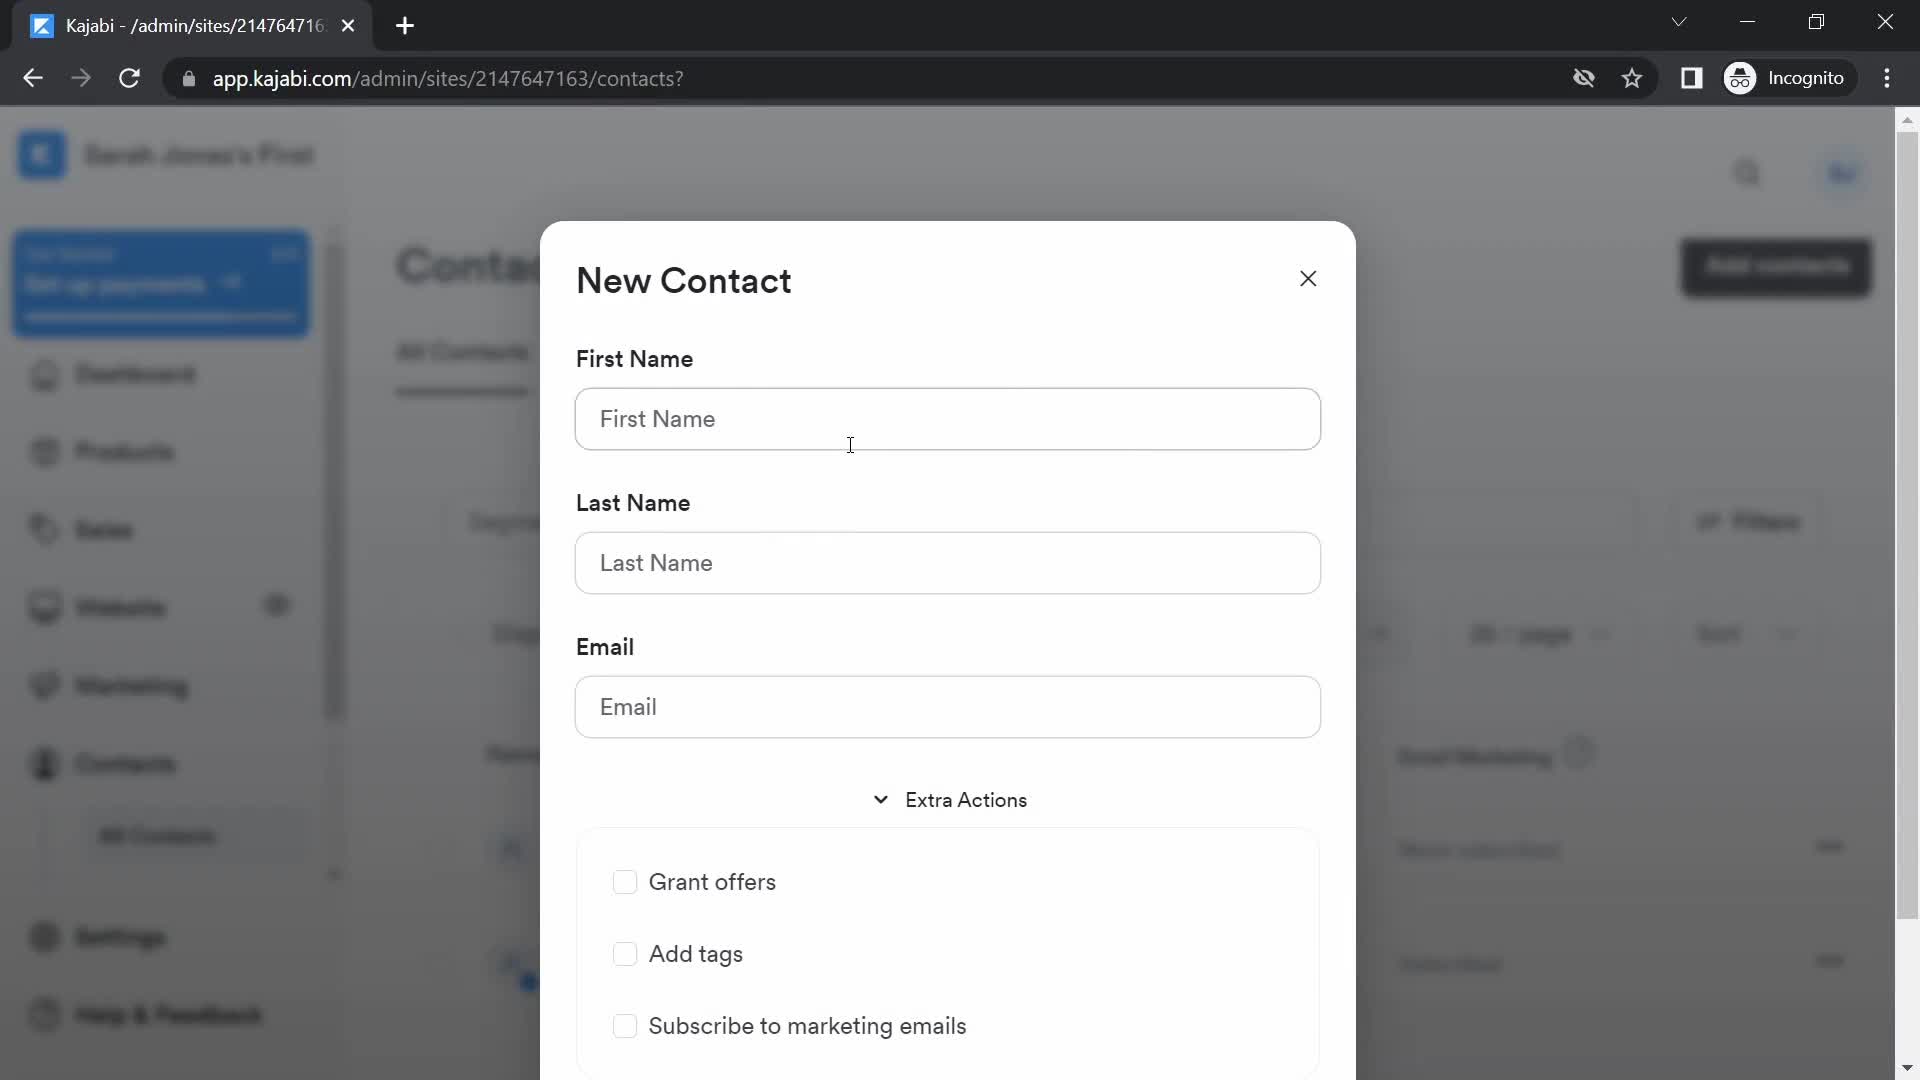
Task: Click the third-party cookies blocked eye icon
Action: [1583, 78]
